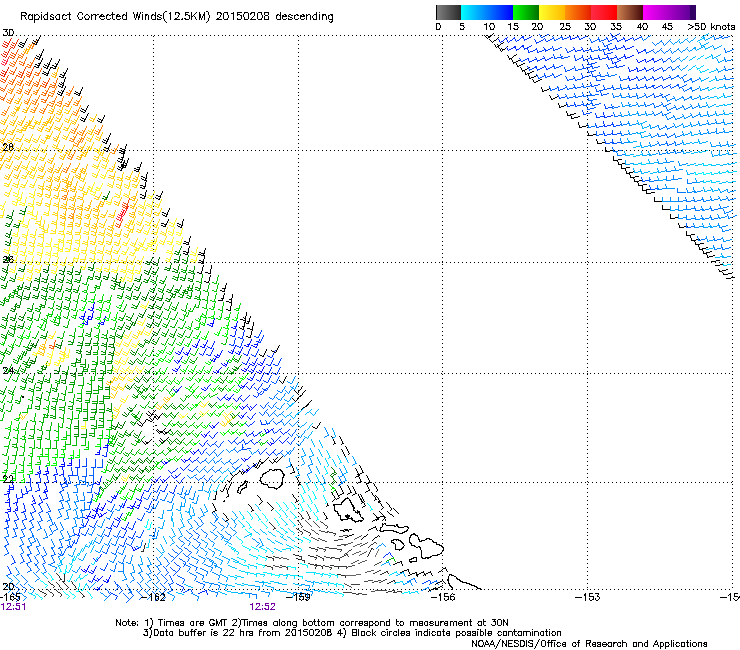Click the Maui island outline
Viewport: 740px width, 650px height.
click(426, 546)
